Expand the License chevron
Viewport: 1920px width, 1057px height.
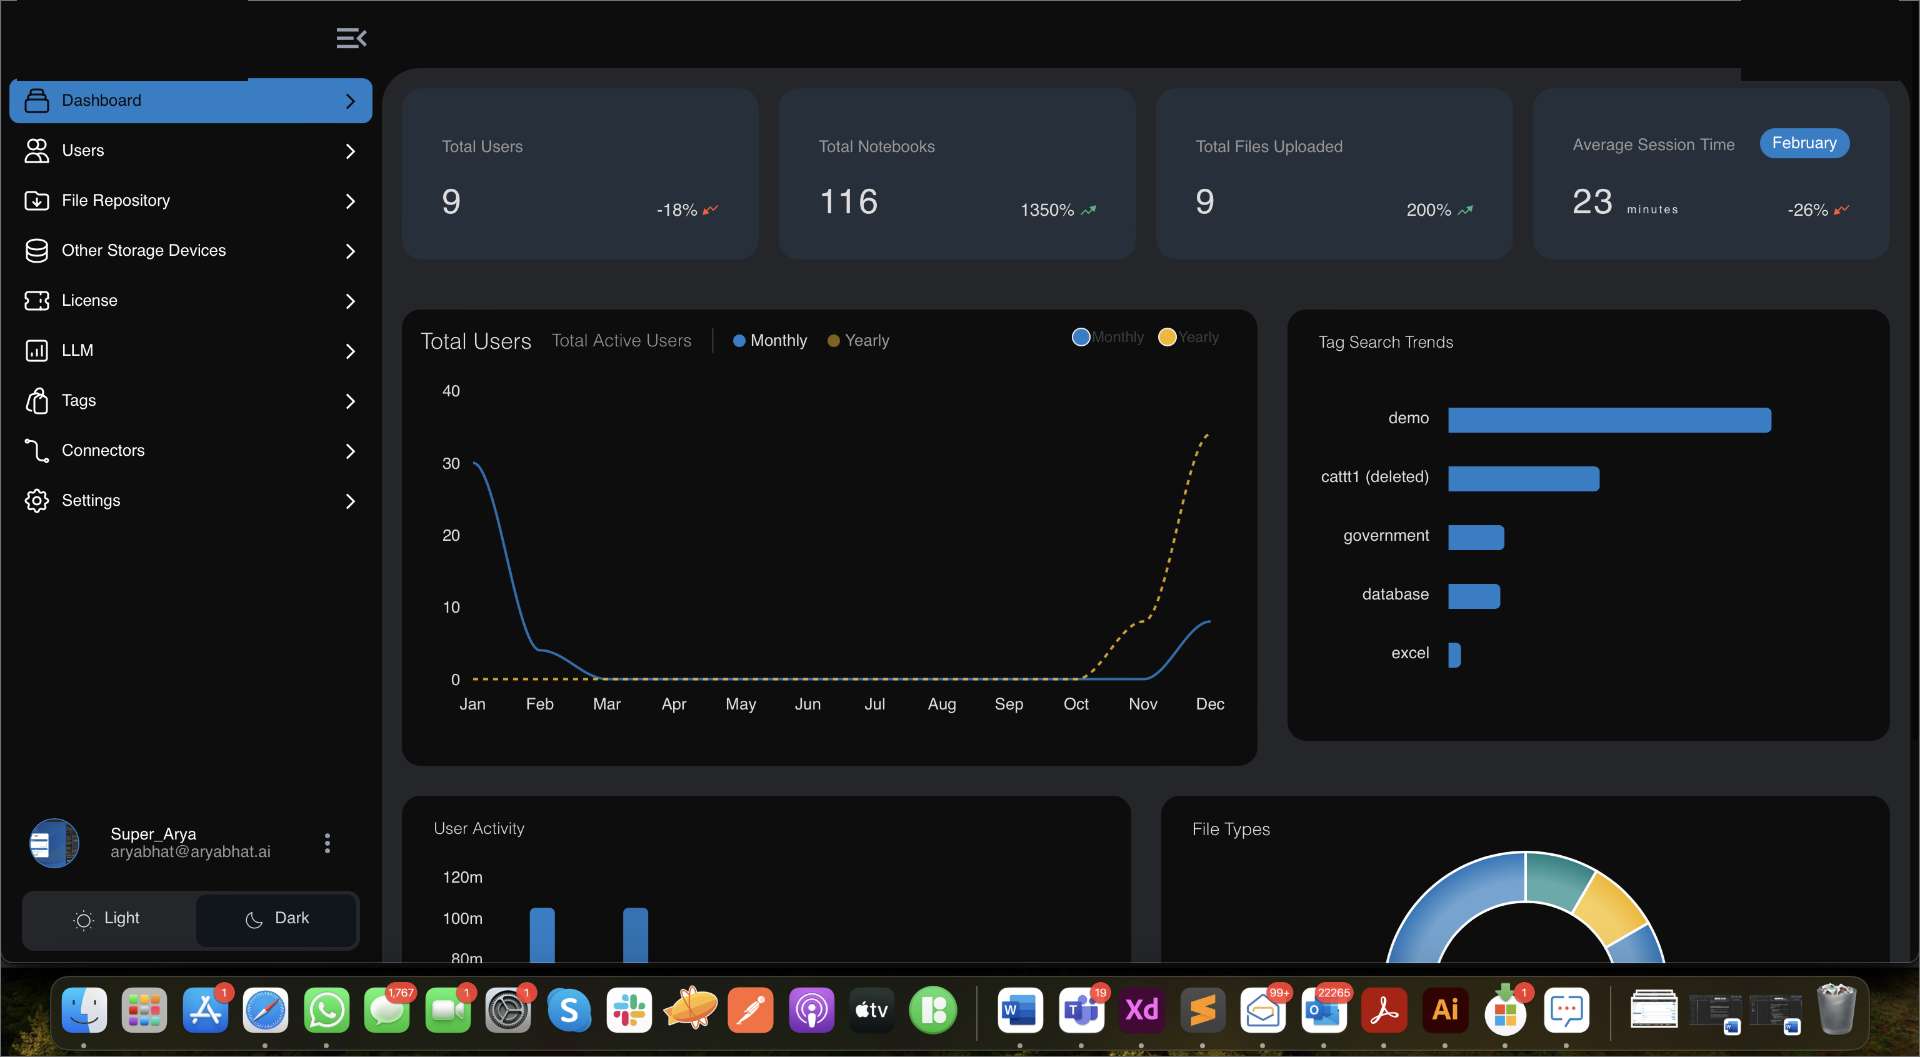coord(350,301)
